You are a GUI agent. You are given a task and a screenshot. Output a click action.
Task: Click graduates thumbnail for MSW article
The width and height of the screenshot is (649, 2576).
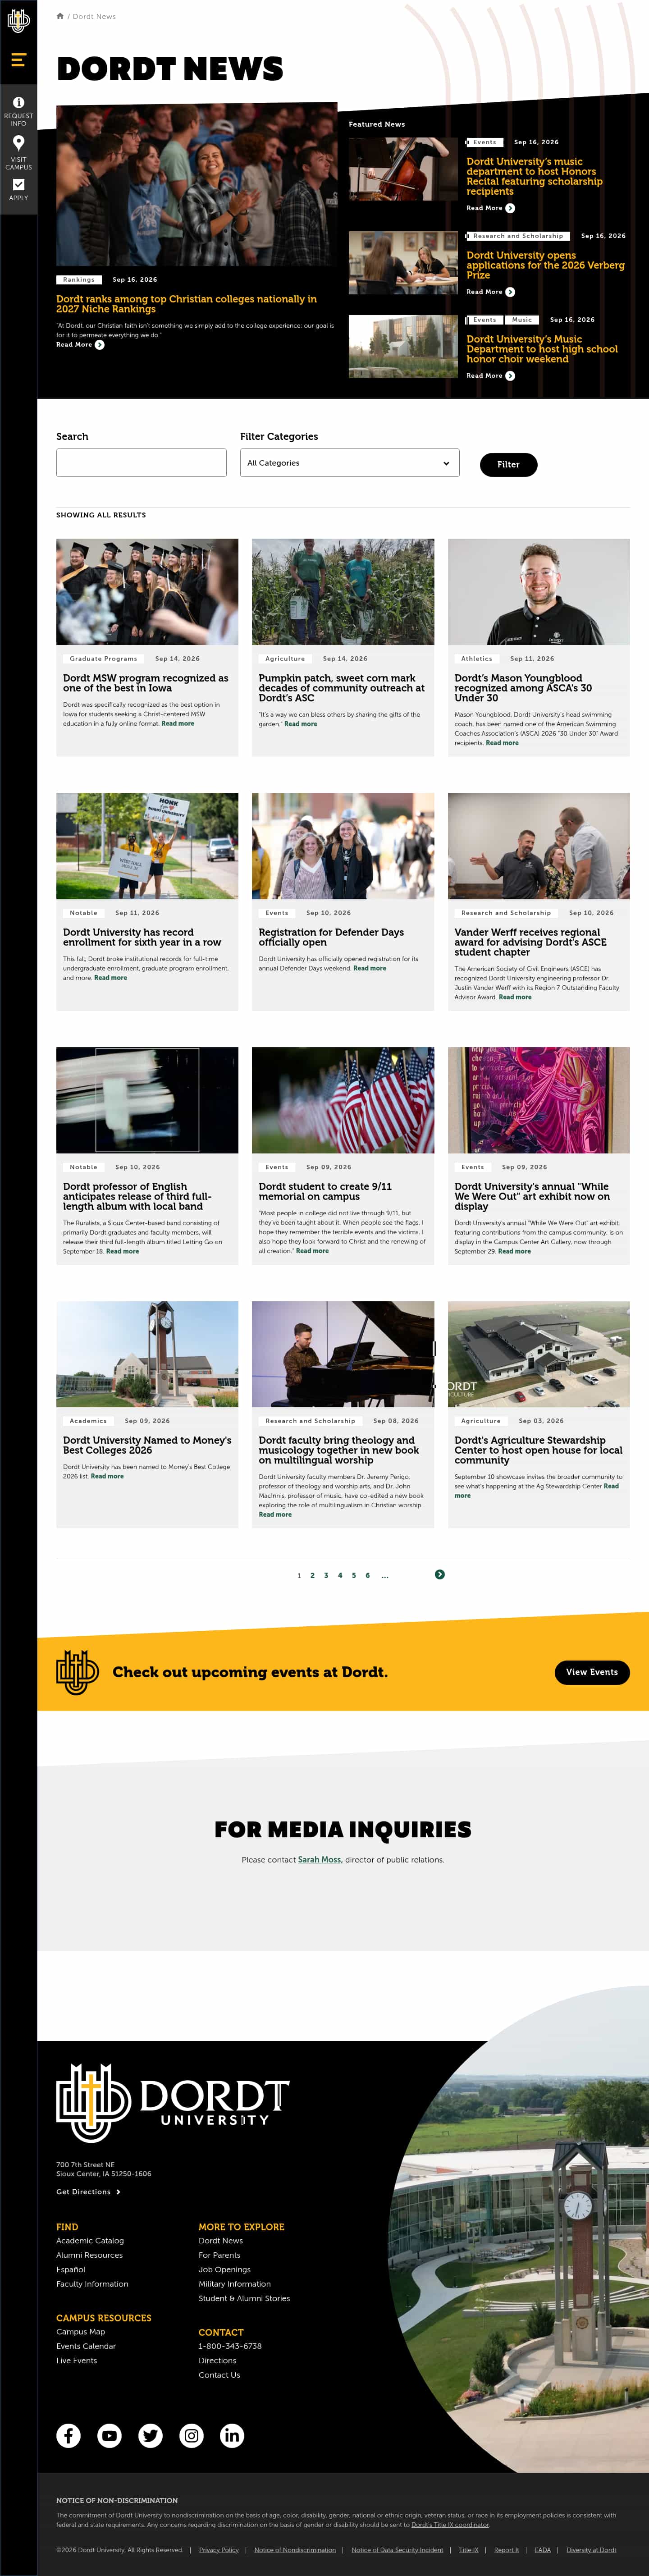coord(147,592)
